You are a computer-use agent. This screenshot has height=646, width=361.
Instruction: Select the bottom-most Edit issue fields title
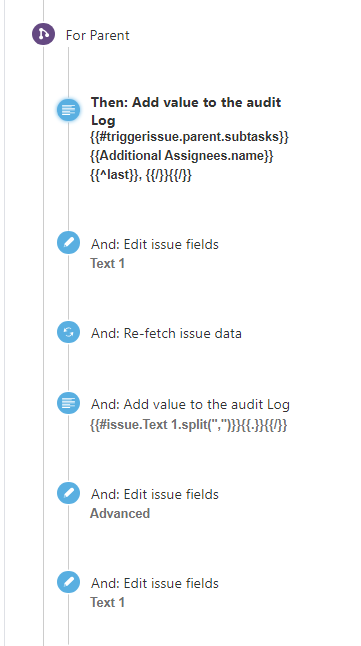(155, 583)
